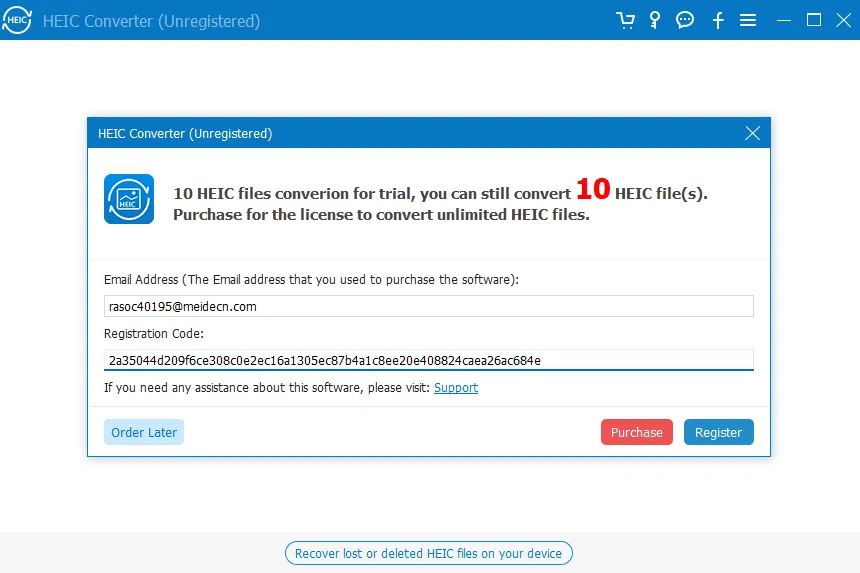Focus the Email Address input field
Viewport: 860px width, 573px height.
coord(428,307)
